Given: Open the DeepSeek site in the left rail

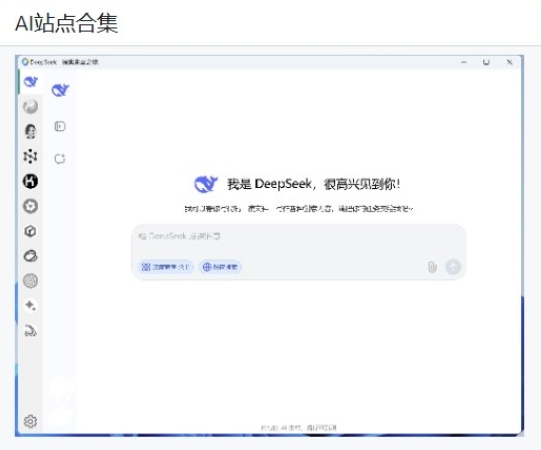Looking at the screenshot, I should pos(30,82).
